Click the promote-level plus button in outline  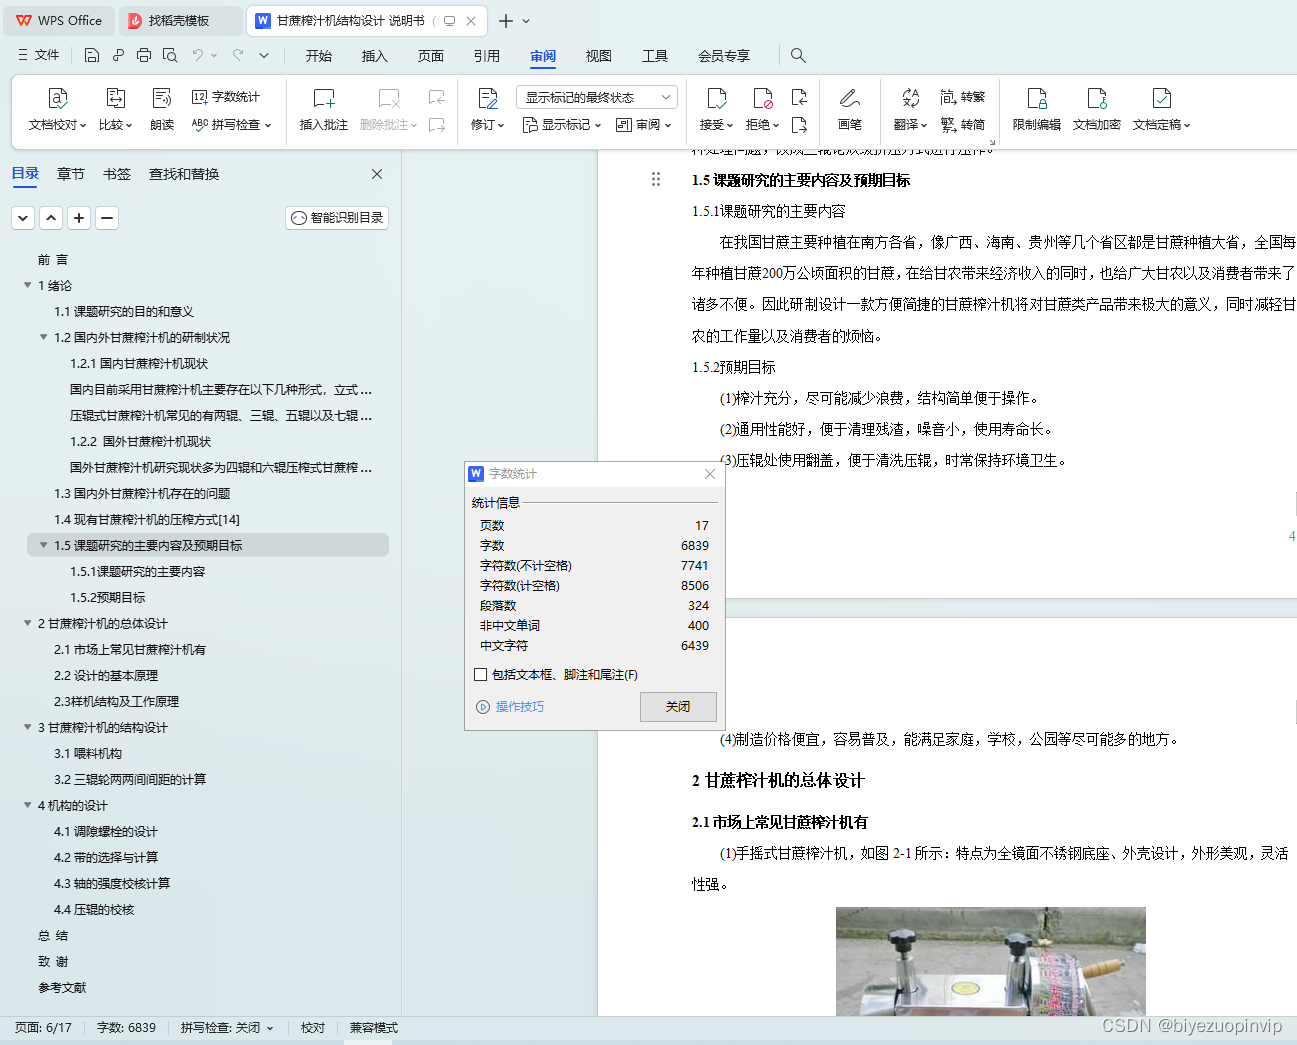tap(79, 218)
